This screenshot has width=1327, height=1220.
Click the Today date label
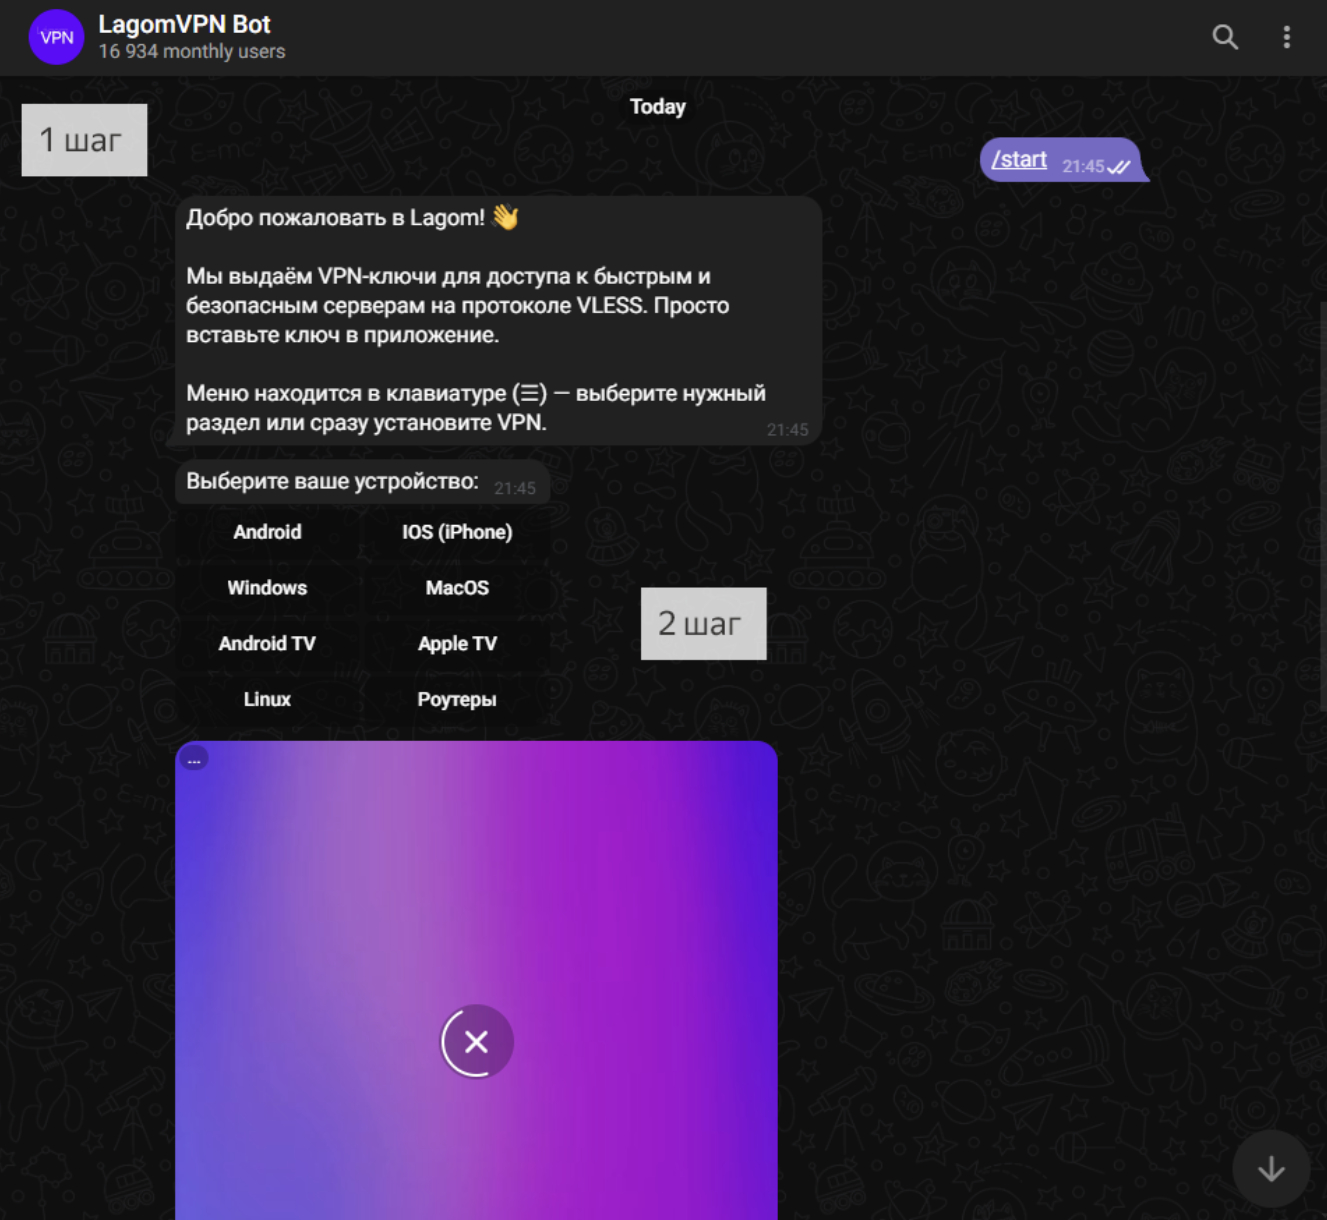point(657,107)
